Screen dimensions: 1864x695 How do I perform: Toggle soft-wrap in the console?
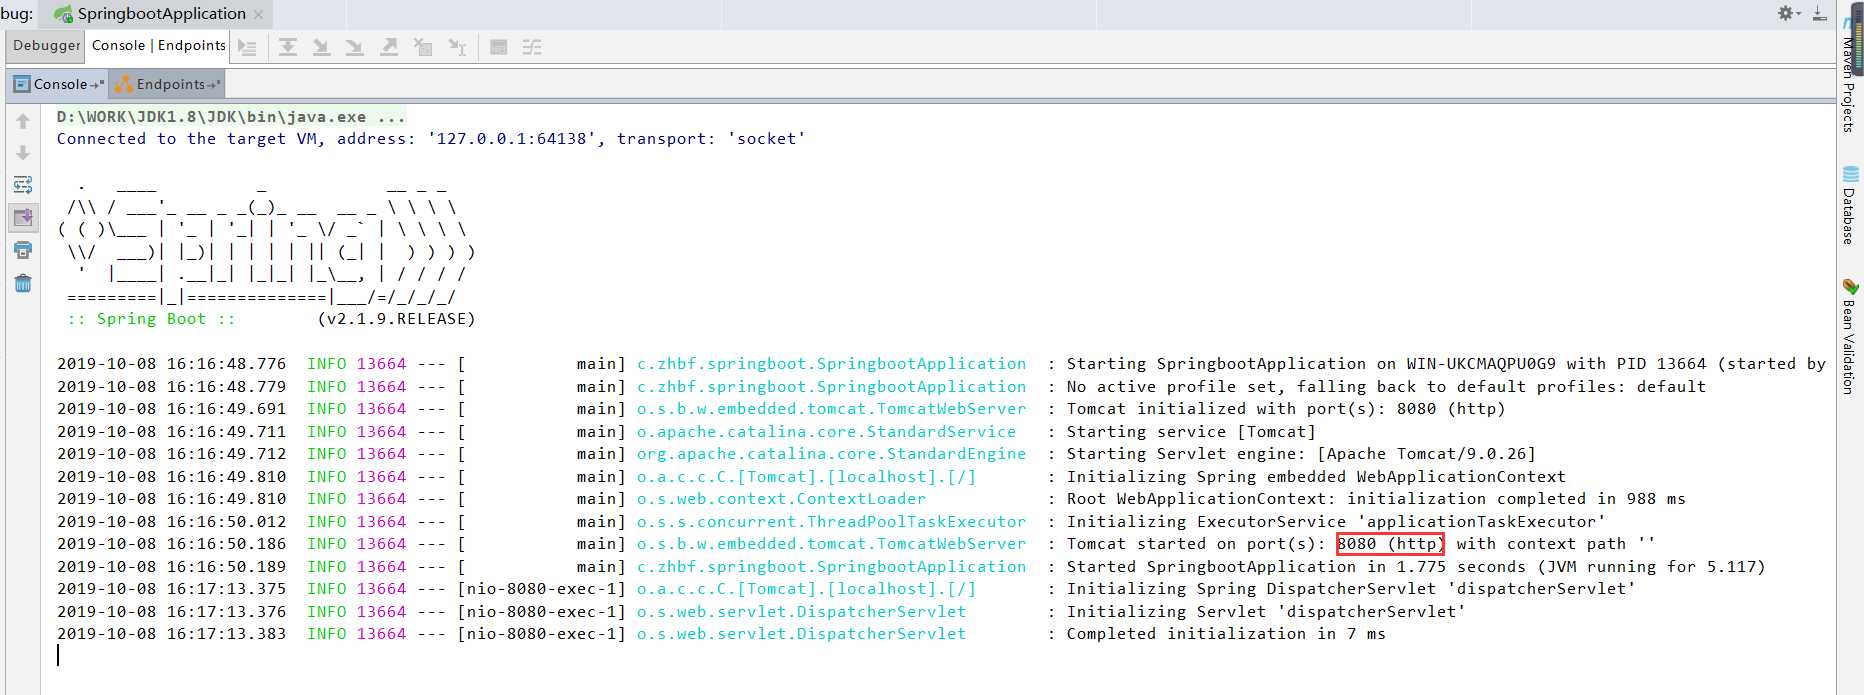(23, 185)
